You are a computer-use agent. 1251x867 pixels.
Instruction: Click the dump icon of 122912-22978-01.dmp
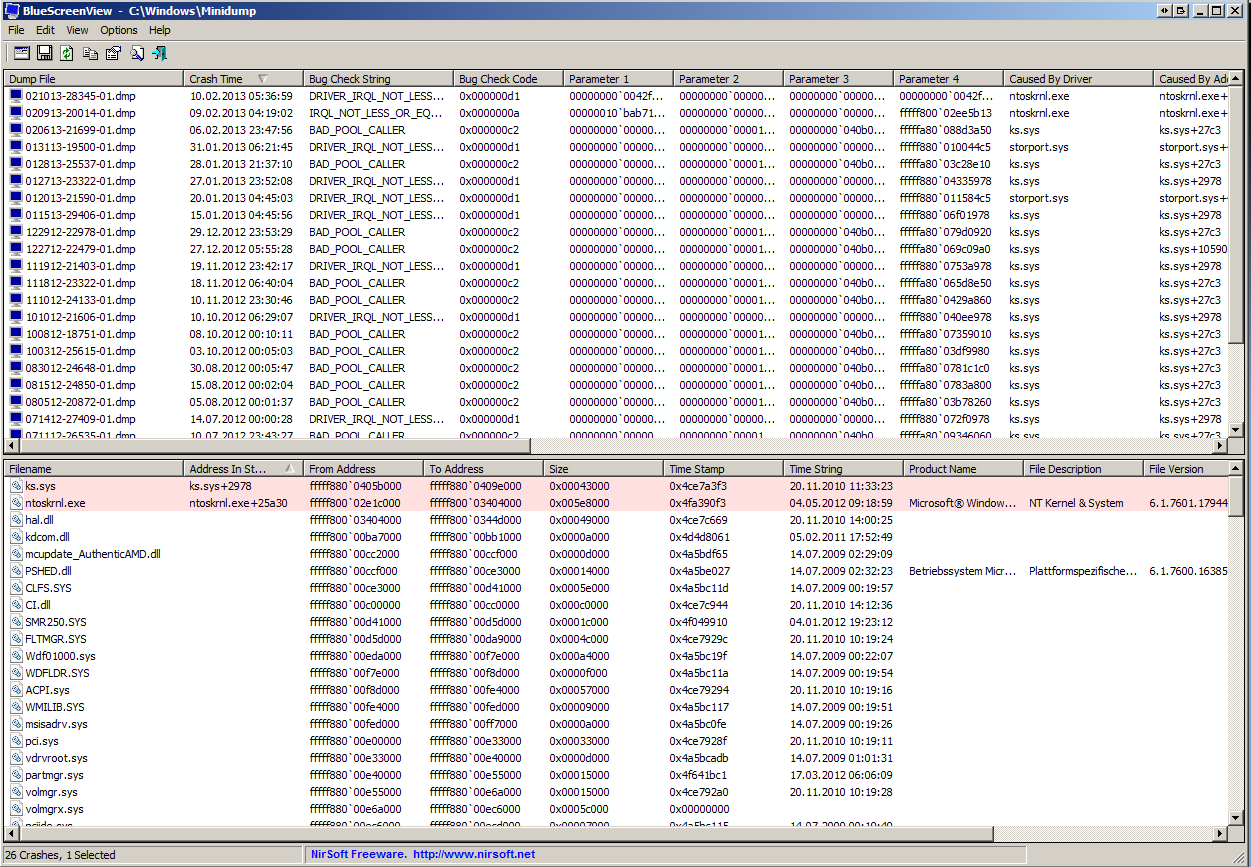16,232
